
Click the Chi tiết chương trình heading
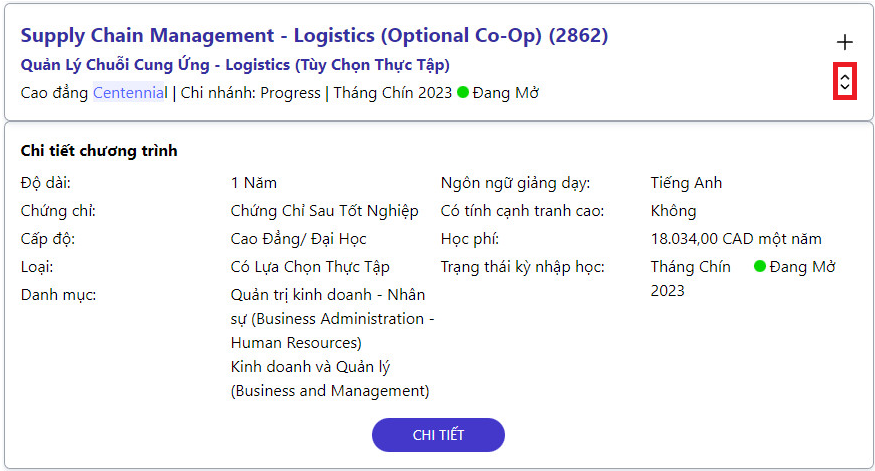pyautogui.click(x=99, y=151)
